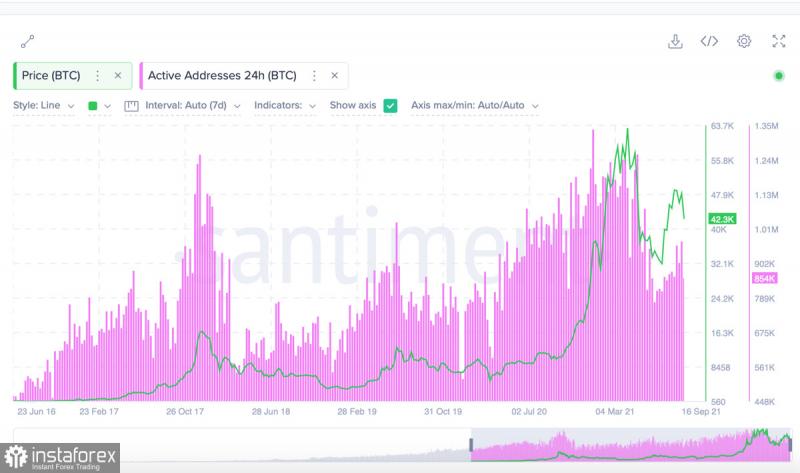Click the 854K active addresses label
Viewport: 800px width, 473px height.
click(764, 278)
